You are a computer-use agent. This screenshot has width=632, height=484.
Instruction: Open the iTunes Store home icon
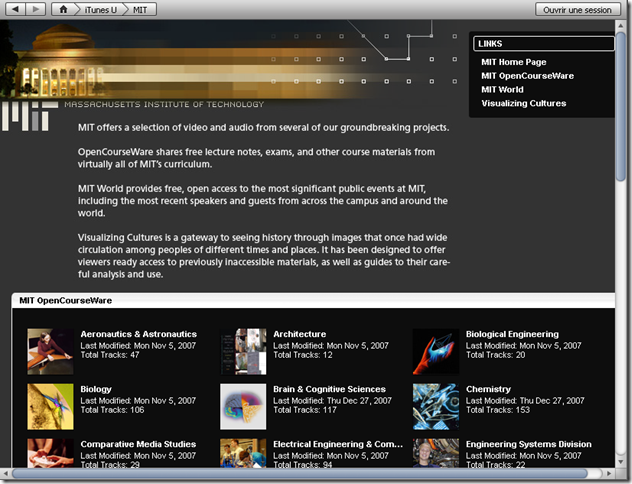click(x=63, y=9)
